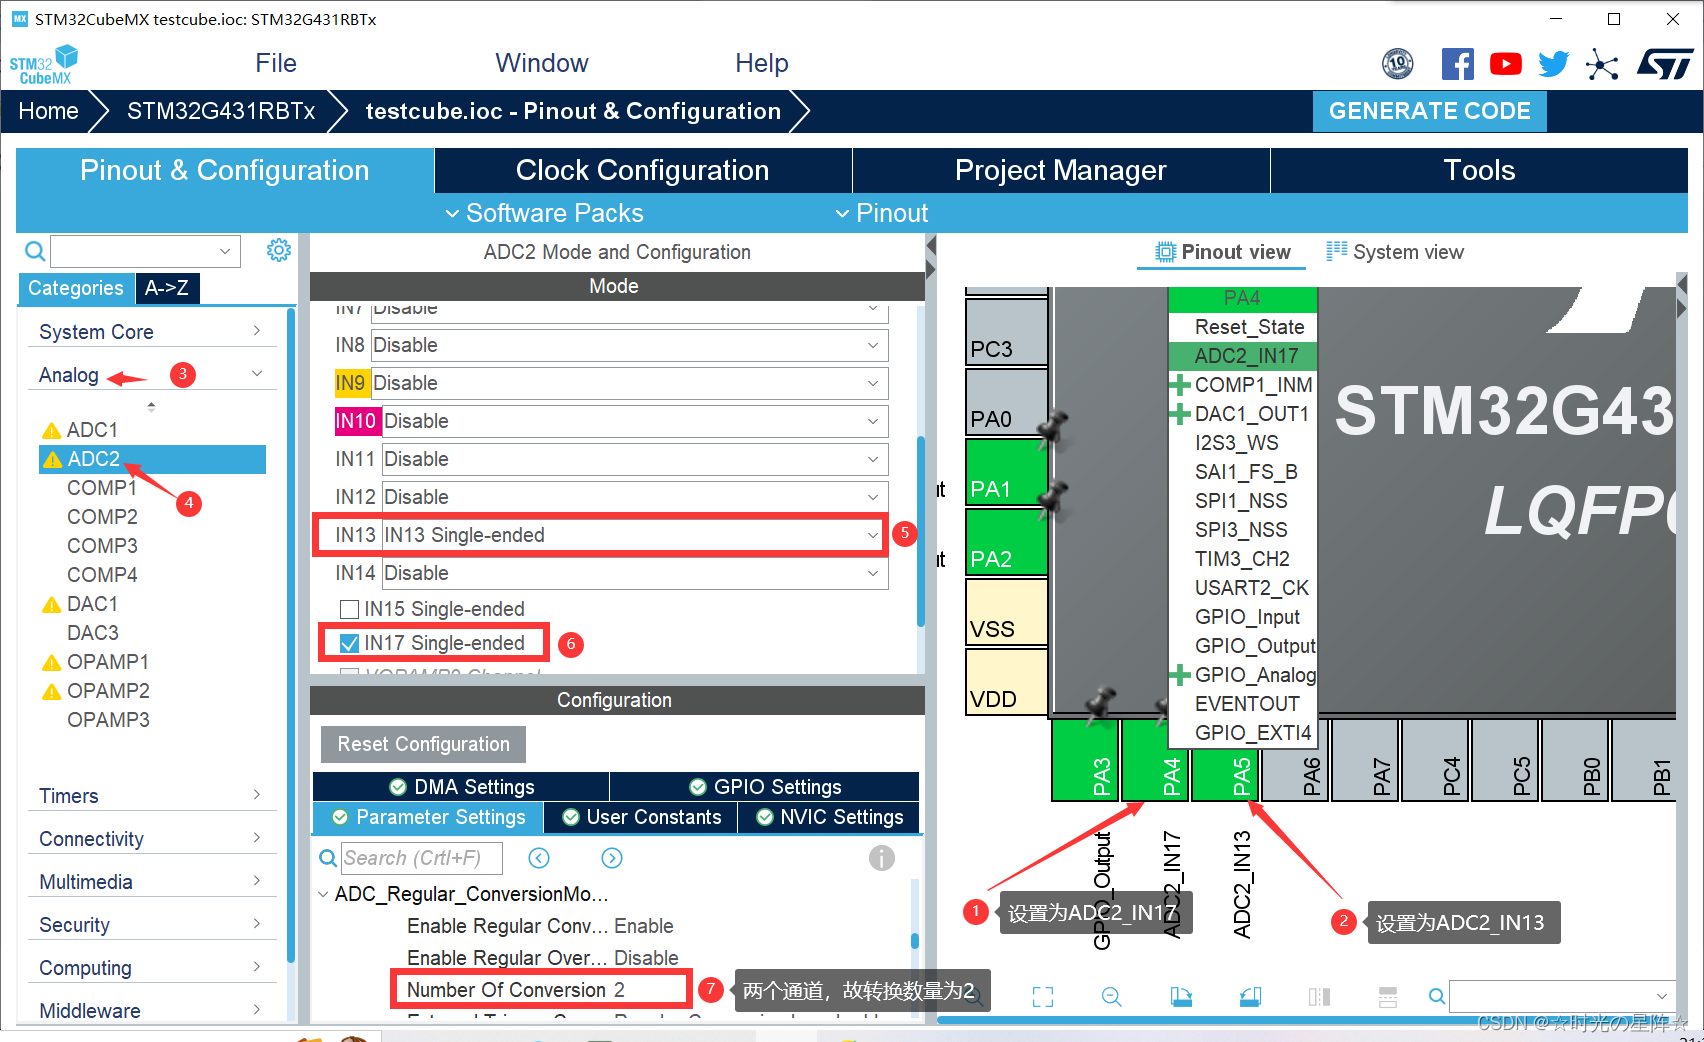This screenshot has width=1704, height=1042.
Task: Go to next search result arrow
Action: point(612,858)
